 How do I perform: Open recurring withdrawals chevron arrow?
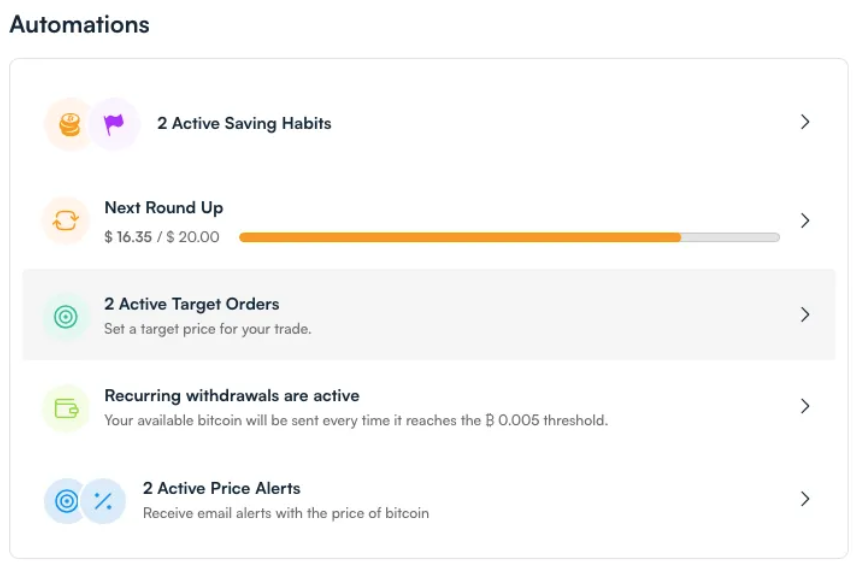point(805,406)
